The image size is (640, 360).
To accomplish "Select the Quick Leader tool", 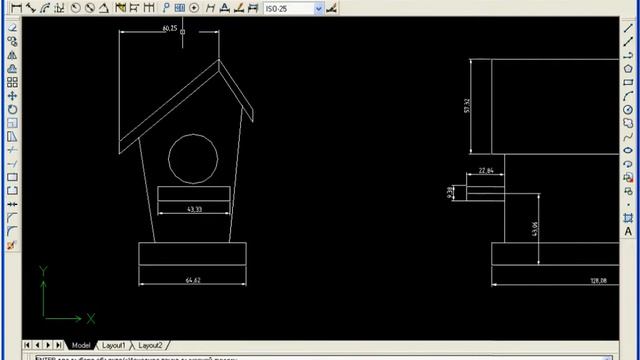I will [x=166, y=8].
